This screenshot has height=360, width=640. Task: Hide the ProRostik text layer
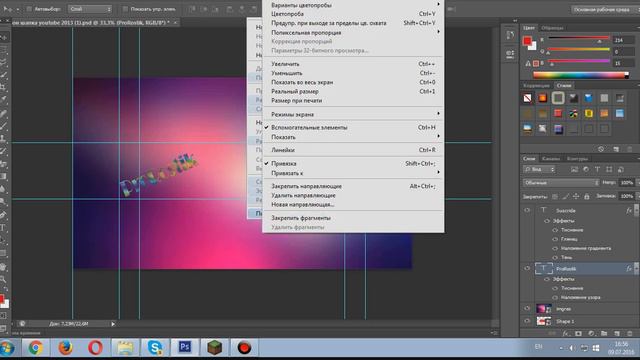pyautogui.click(x=527, y=268)
